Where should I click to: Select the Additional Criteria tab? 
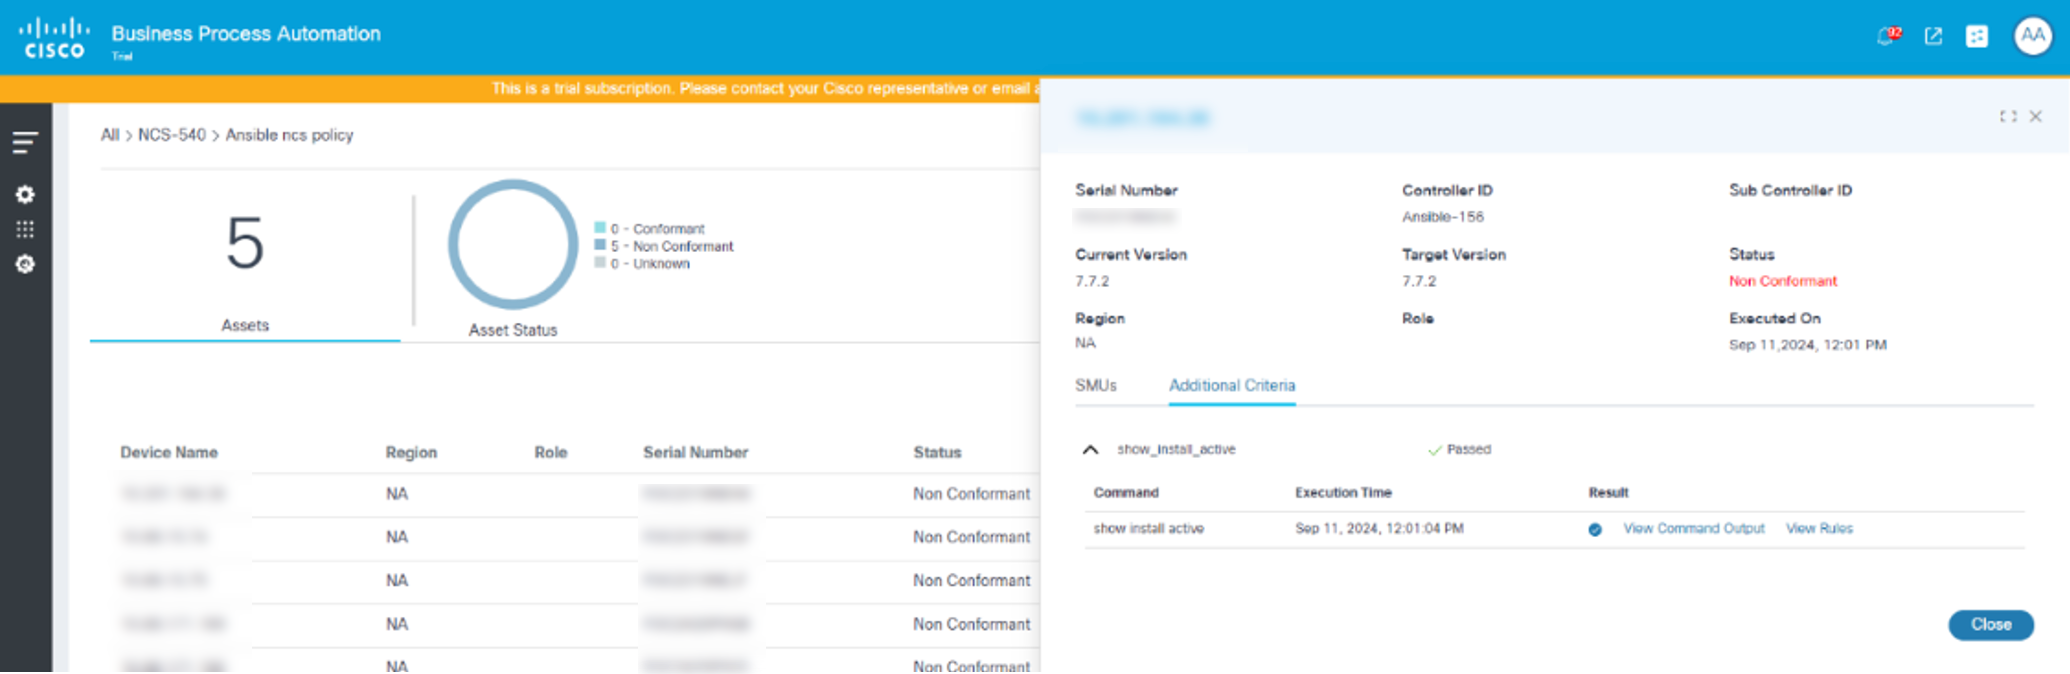1232,385
